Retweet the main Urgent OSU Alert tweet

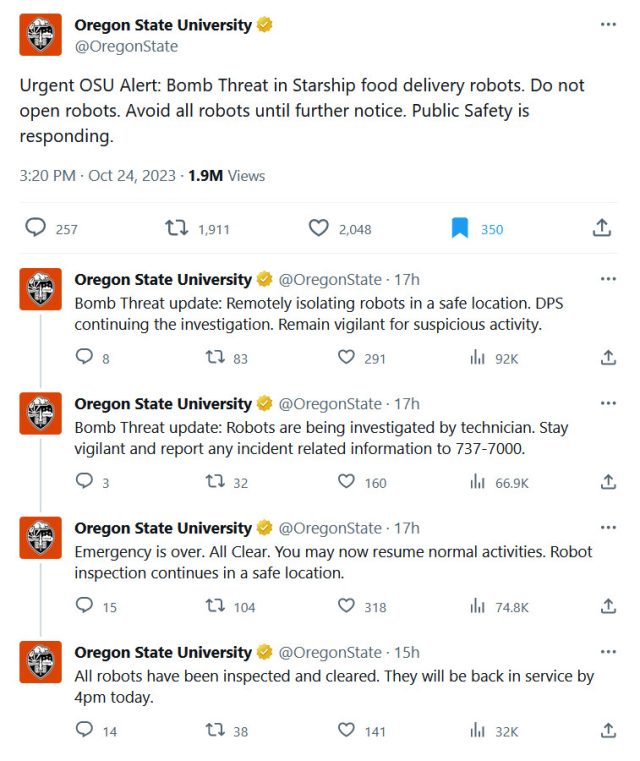pyautogui.click(x=176, y=228)
